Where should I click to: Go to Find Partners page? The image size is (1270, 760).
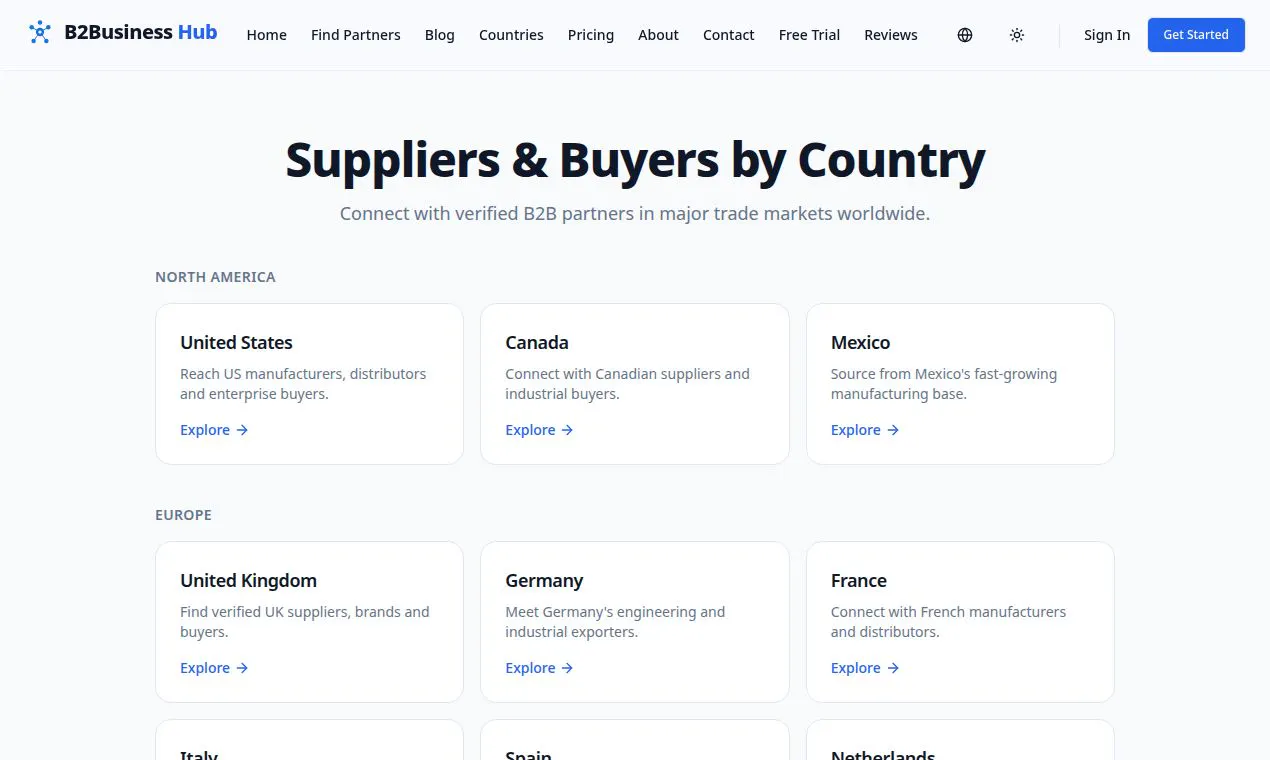(x=356, y=35)
